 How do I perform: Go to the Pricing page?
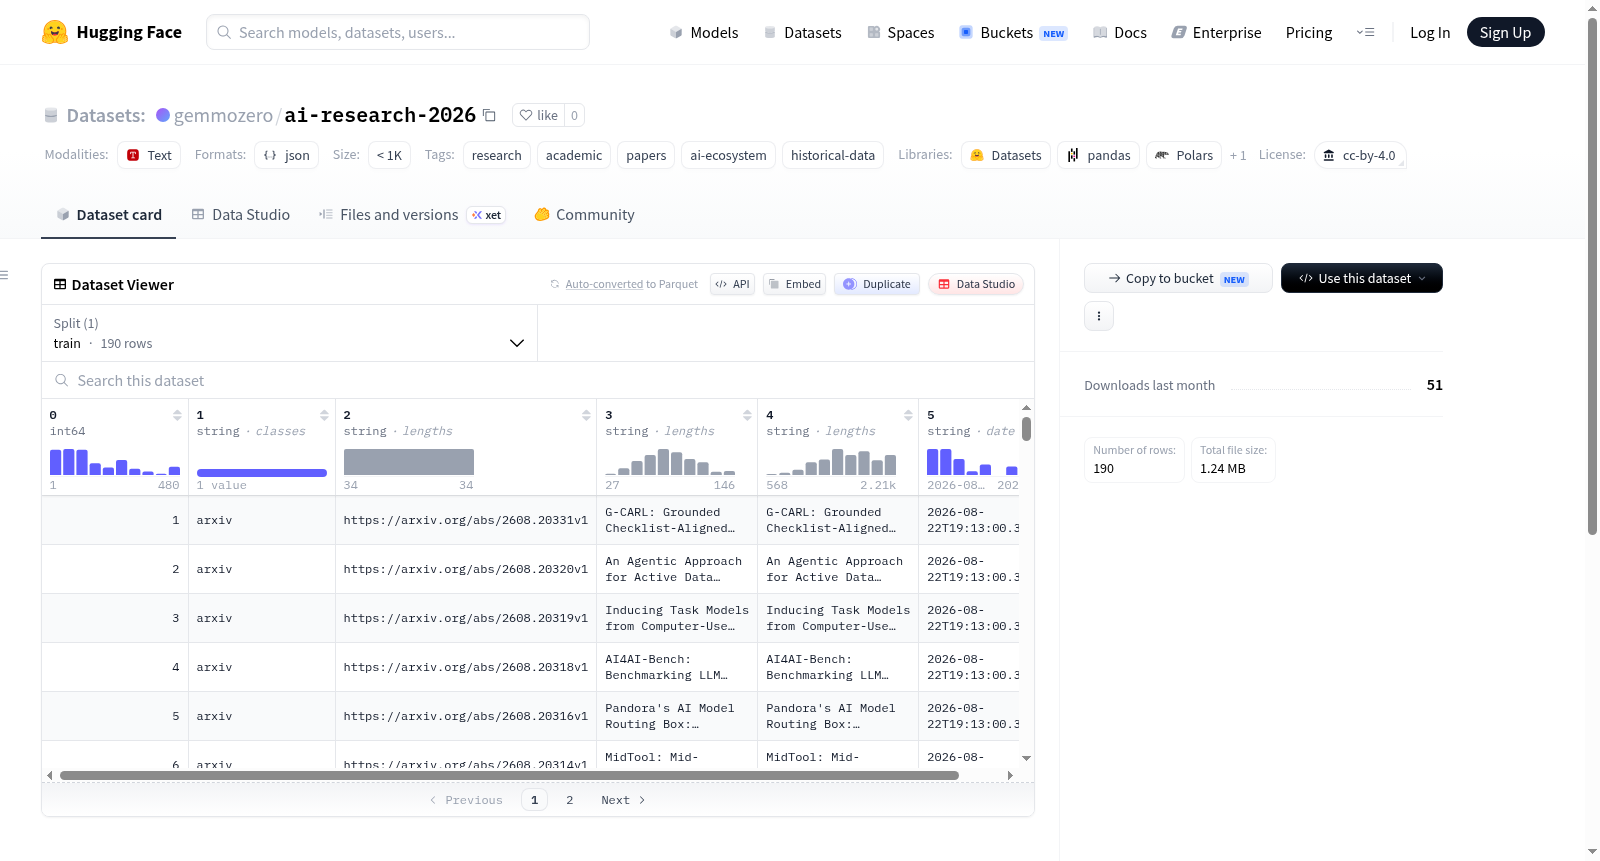click(x=1309, y=32)
